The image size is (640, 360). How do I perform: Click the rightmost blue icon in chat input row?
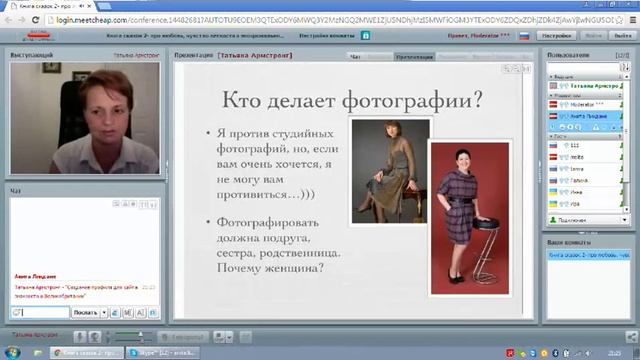153,313
